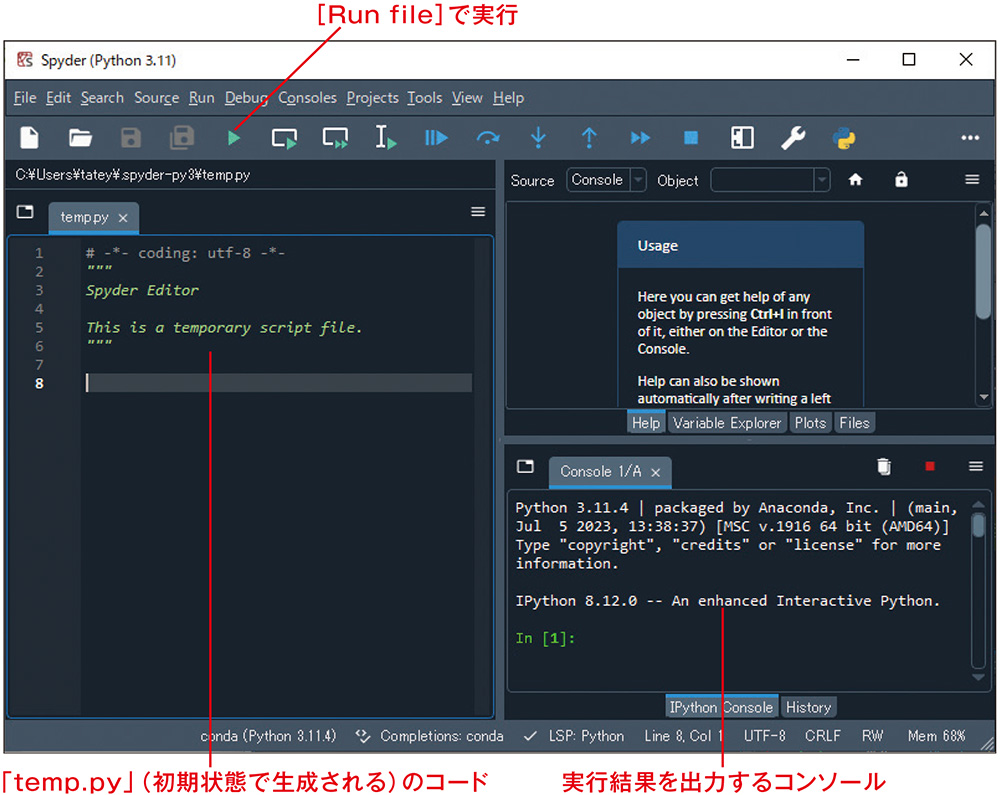Click the Mem 68% status entry
1000x795 pixels.
tap(936, 736)
